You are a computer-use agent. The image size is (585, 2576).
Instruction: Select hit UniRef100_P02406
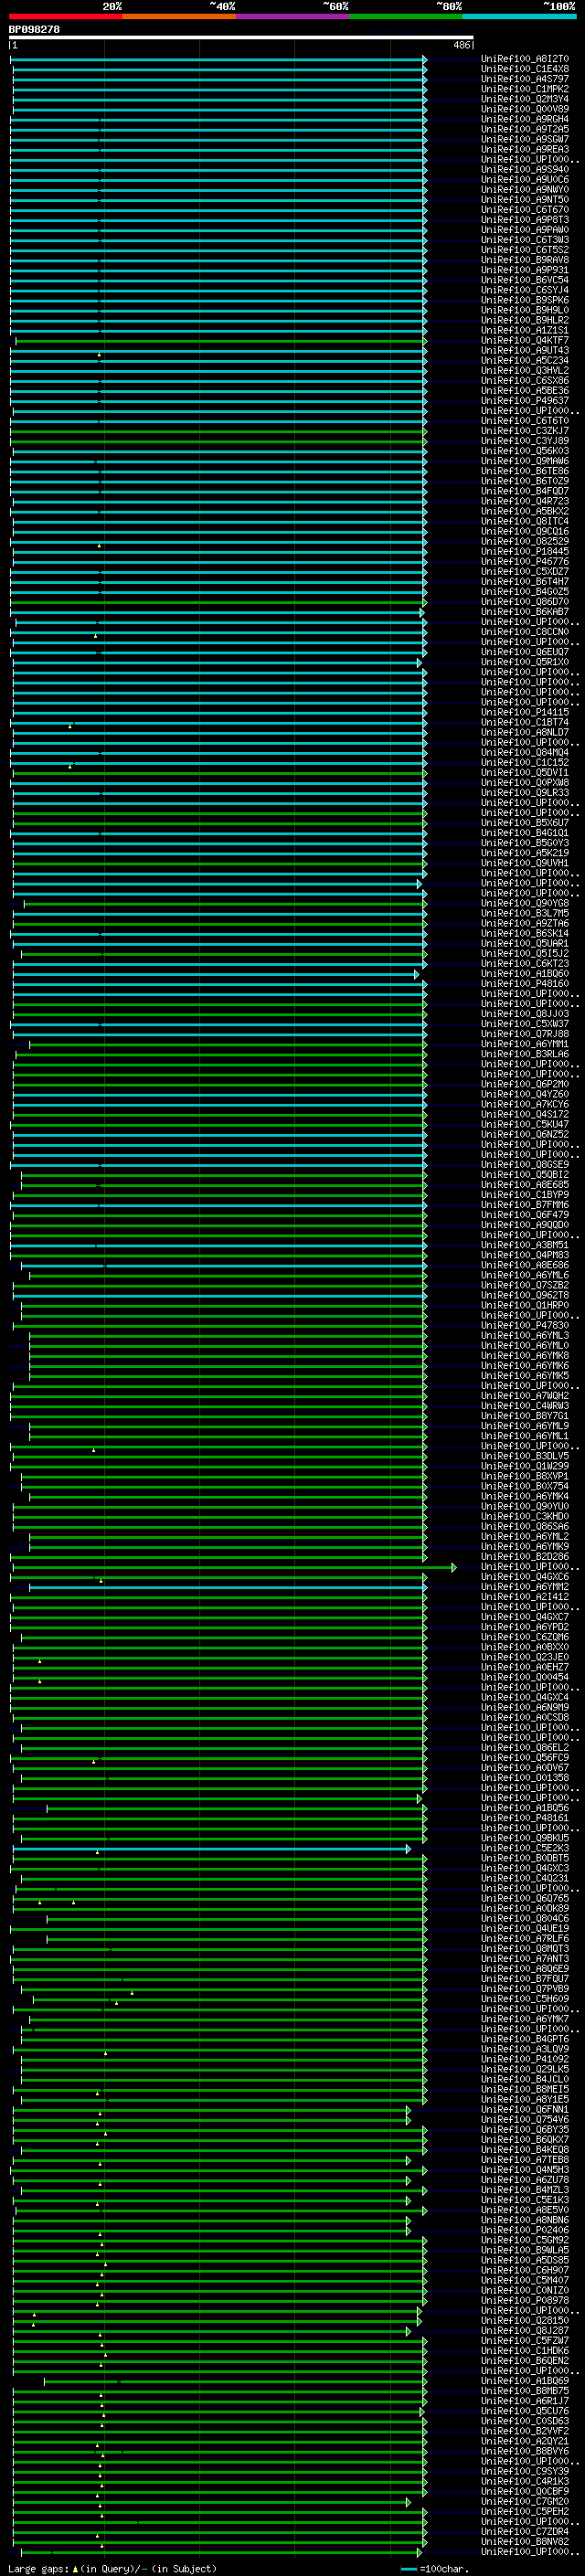(525, 2230)
